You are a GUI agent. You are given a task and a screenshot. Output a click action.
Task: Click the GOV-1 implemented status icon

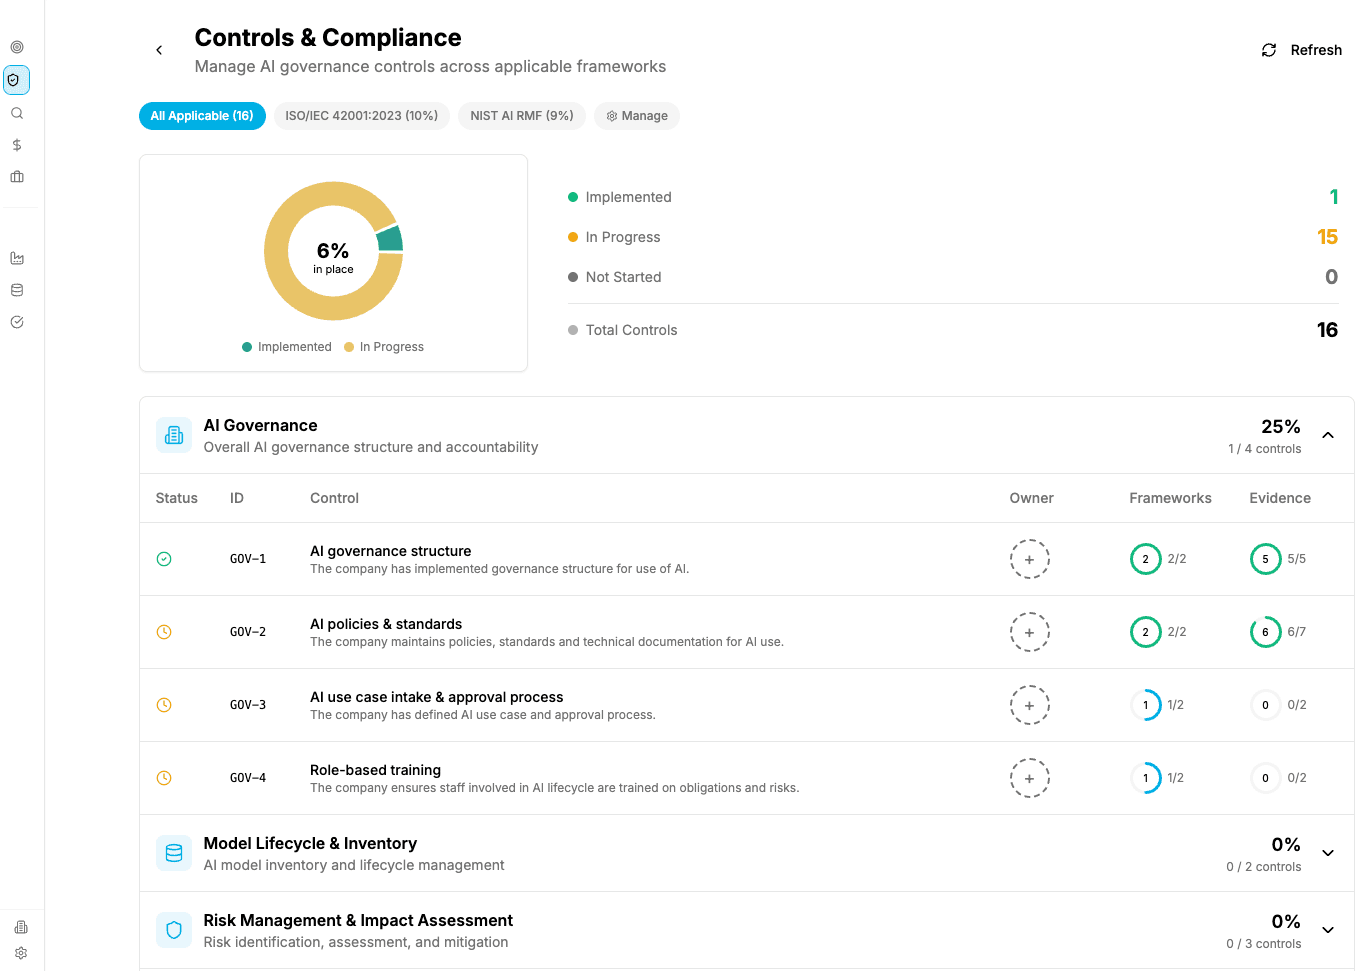coord(164,559)
